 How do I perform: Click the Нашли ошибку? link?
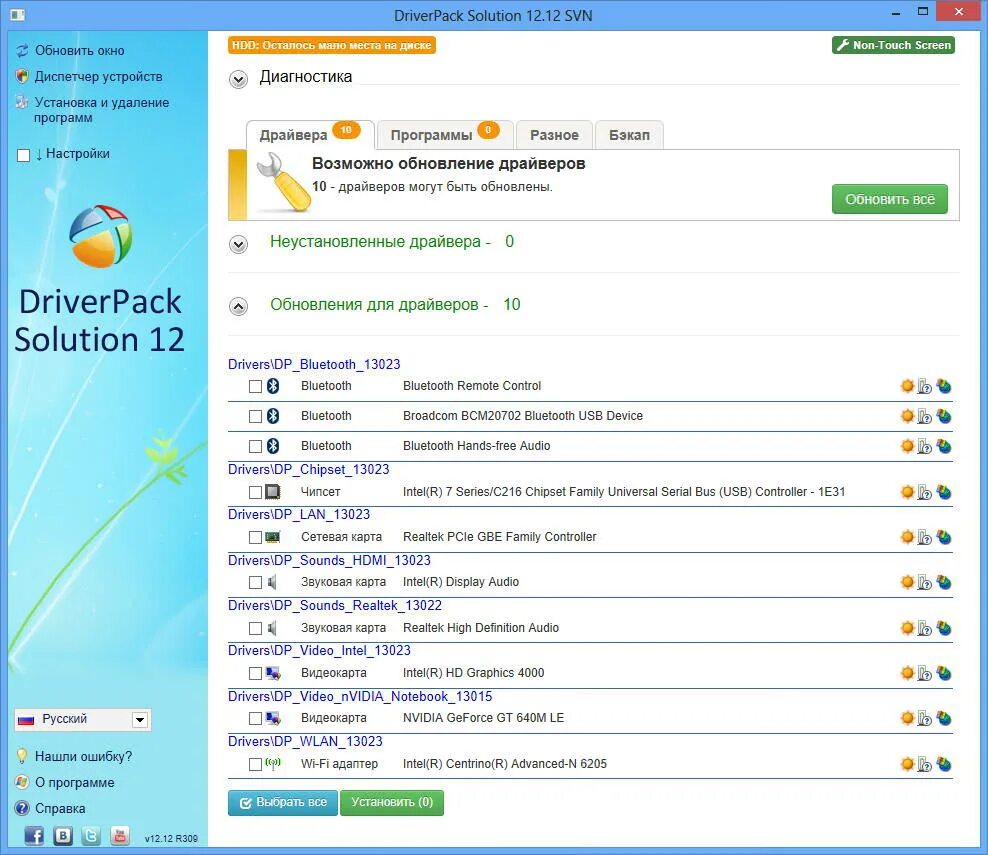click(x=83, y=756)
